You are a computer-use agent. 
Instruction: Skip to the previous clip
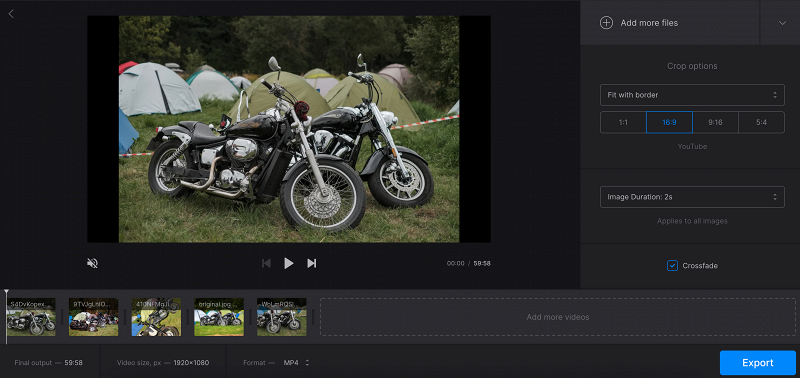point(266,263)
